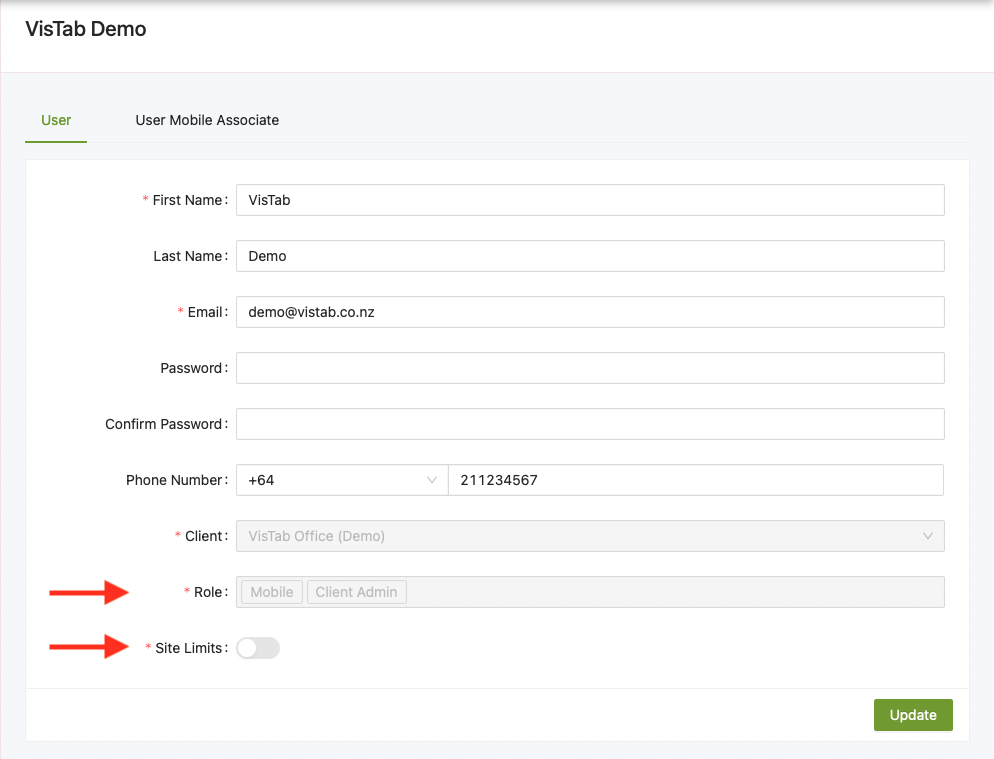994x759 pixels.
Task: Toggle the Site Limits switch
Action: tap(258, 648)
